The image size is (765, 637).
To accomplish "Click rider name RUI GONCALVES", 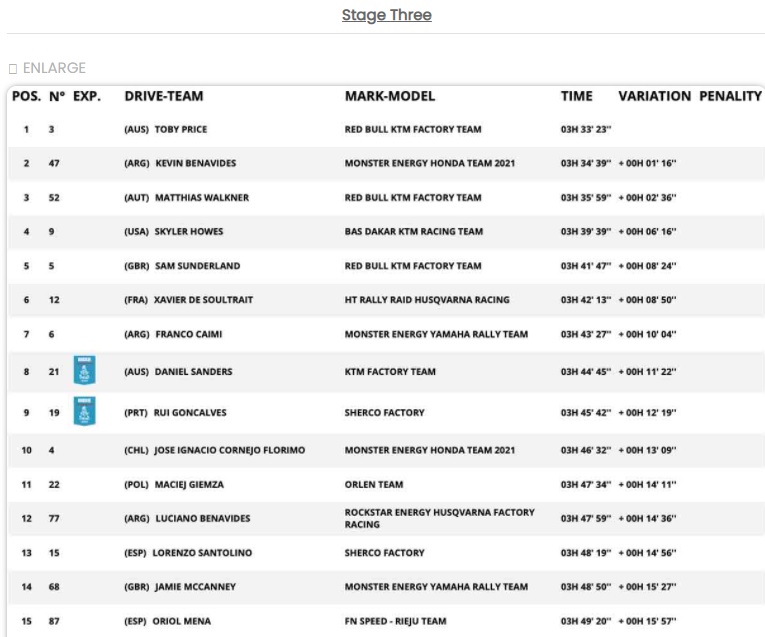I will [x=190, y=413].
